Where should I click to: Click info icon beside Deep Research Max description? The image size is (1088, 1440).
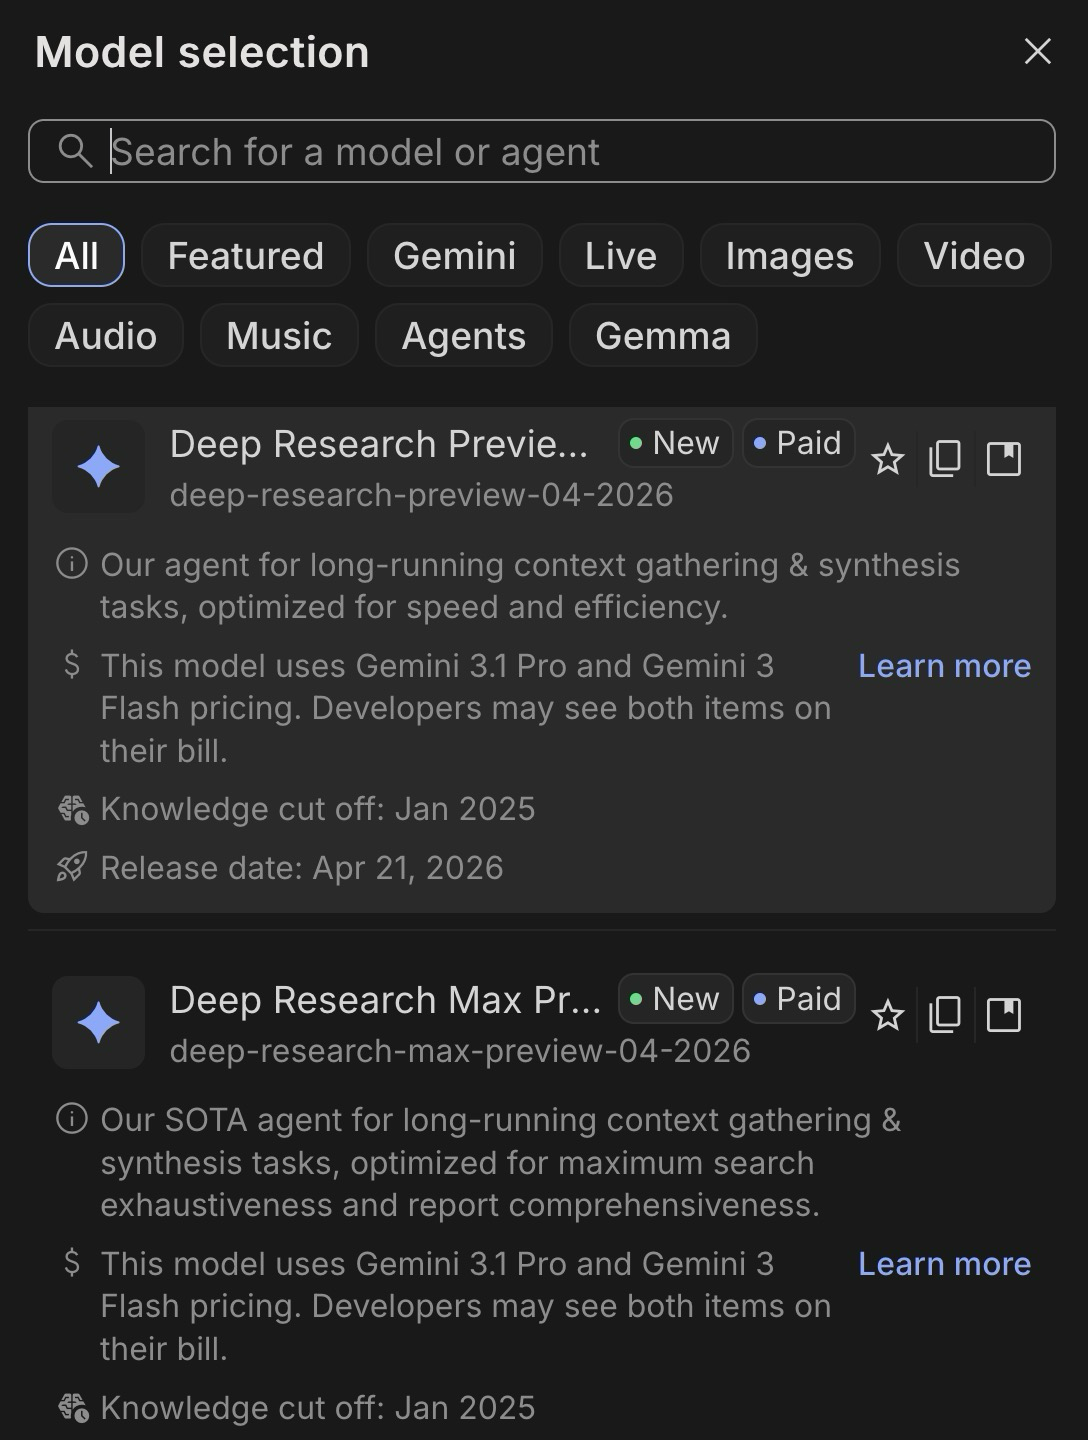pos(72,1119)
